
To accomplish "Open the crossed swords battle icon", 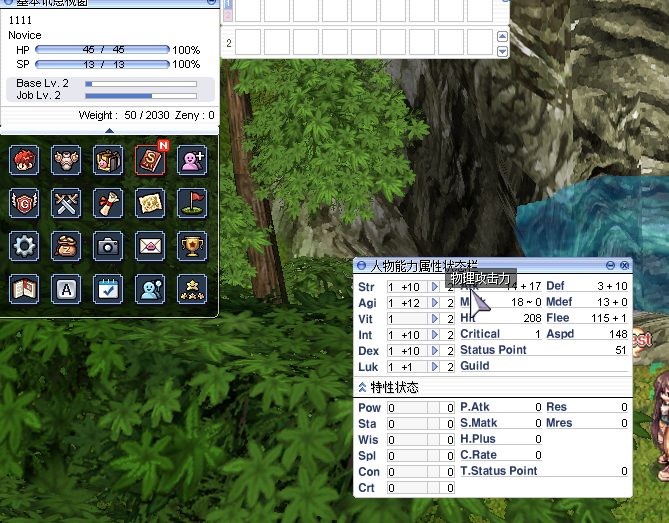I will [66, 203].
